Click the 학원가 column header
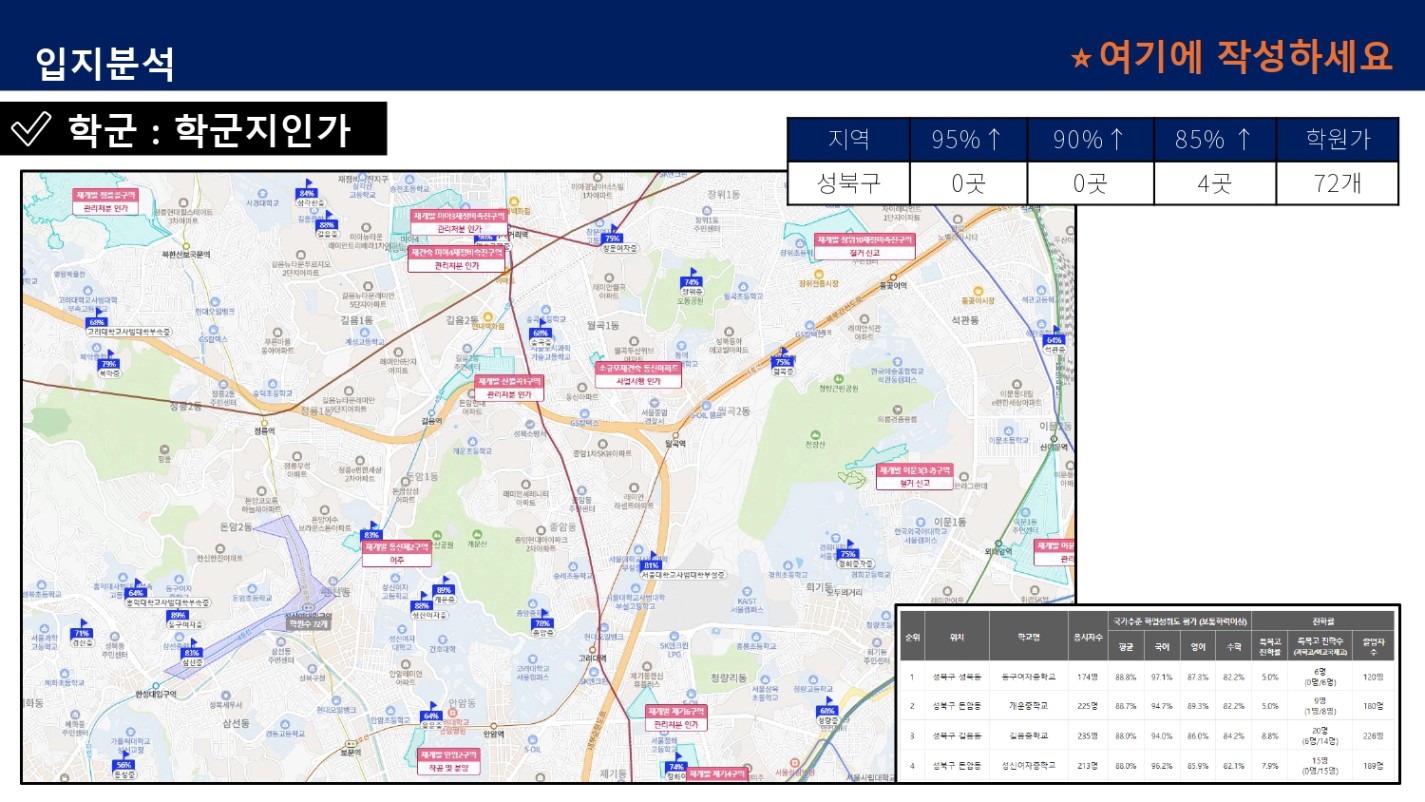 coord(1337,140)
